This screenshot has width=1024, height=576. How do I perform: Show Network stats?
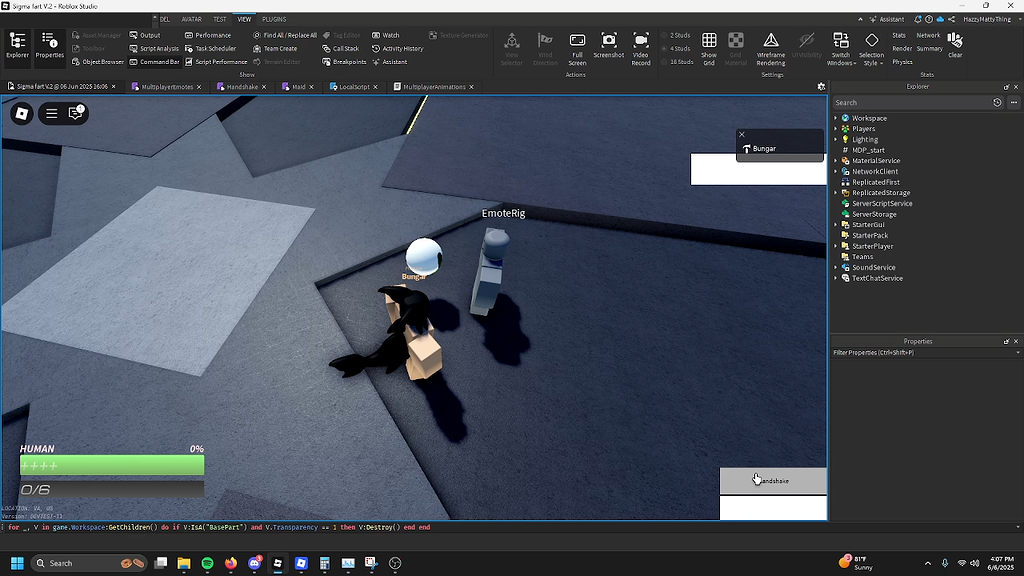928,35
